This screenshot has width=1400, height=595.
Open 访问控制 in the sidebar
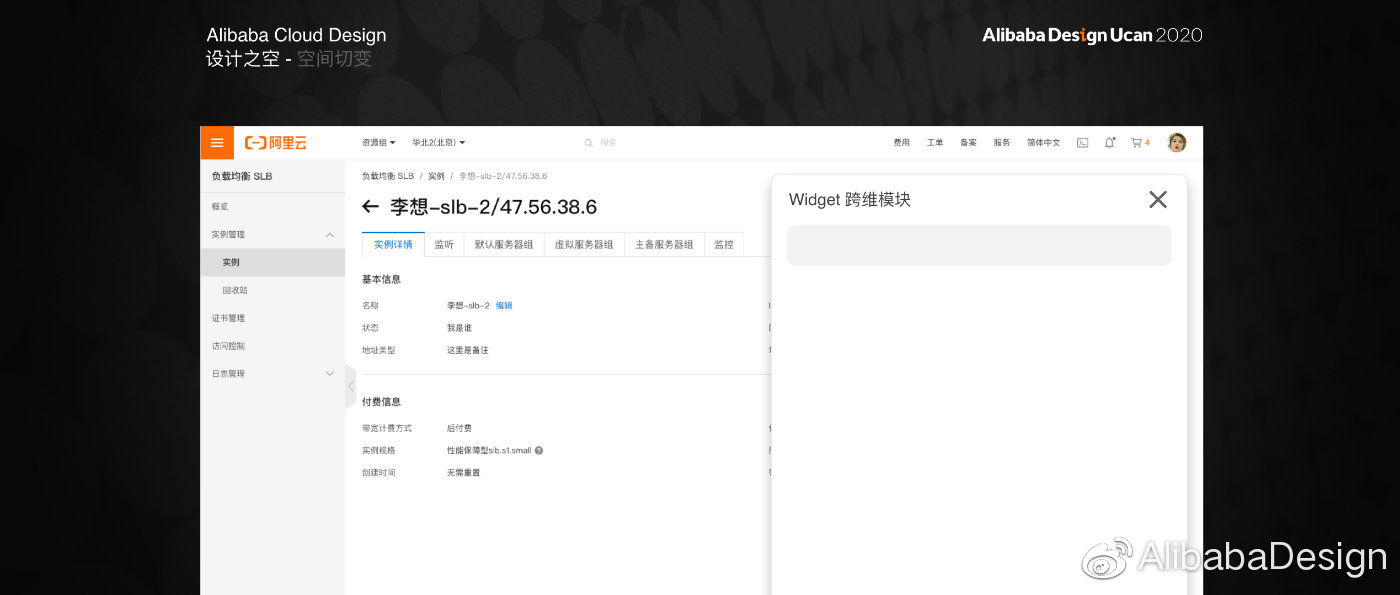point(228,346)
